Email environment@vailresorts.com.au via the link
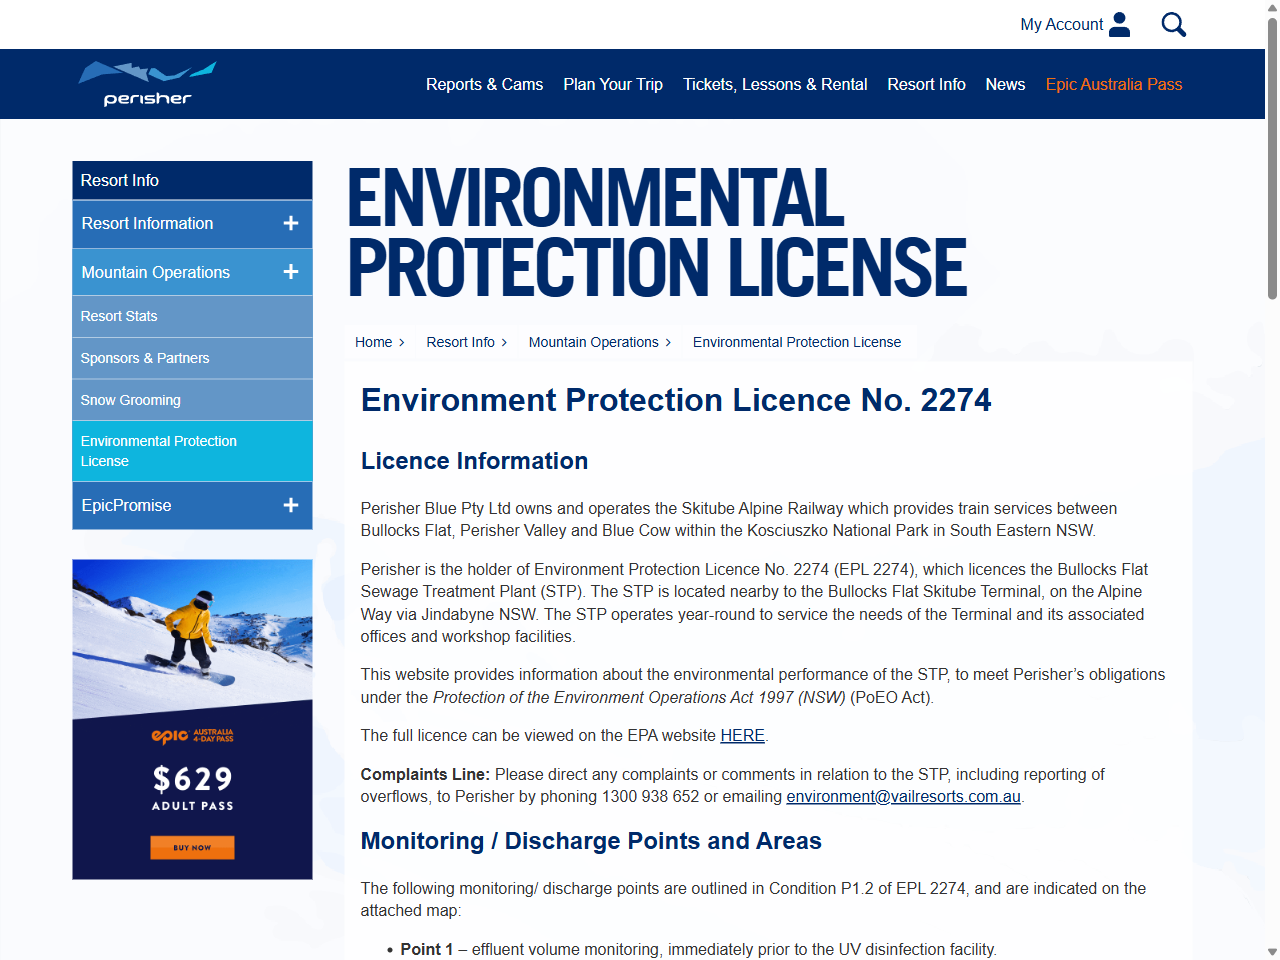The width and height of the screenshot is (1280, 960). click(903, 796)
